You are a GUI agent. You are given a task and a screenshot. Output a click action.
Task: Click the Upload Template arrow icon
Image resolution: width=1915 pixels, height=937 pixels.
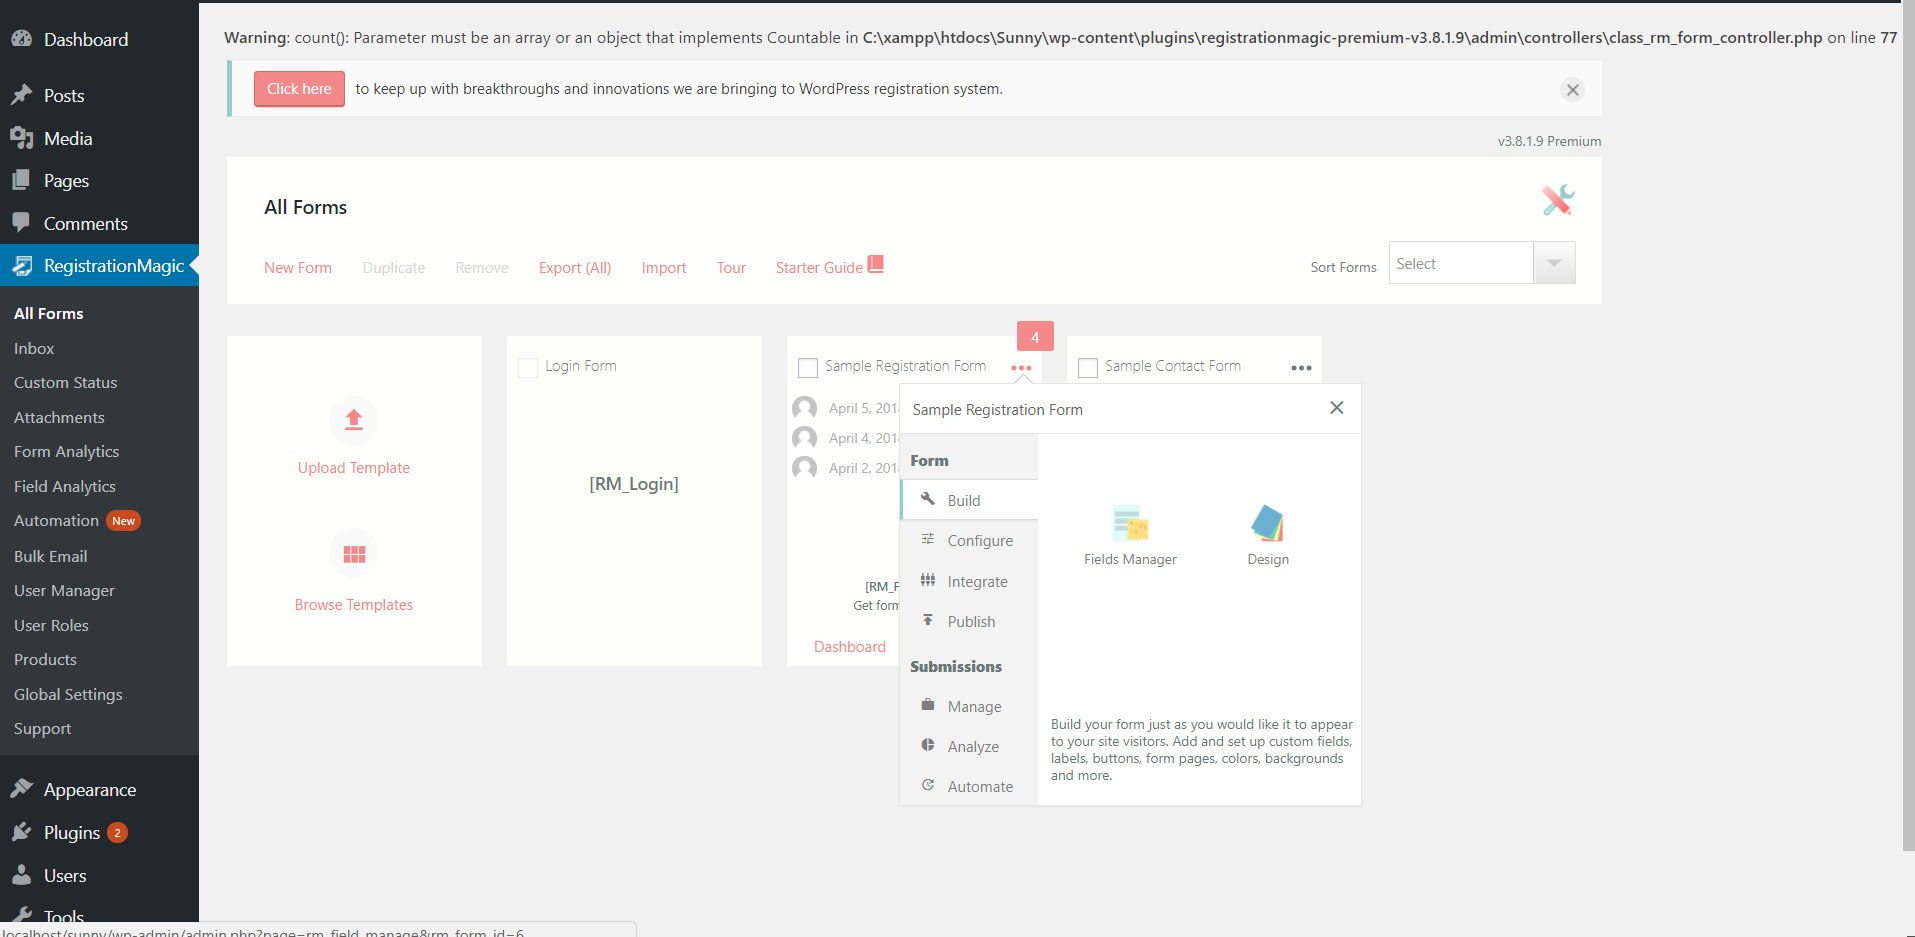pos(354,420)
